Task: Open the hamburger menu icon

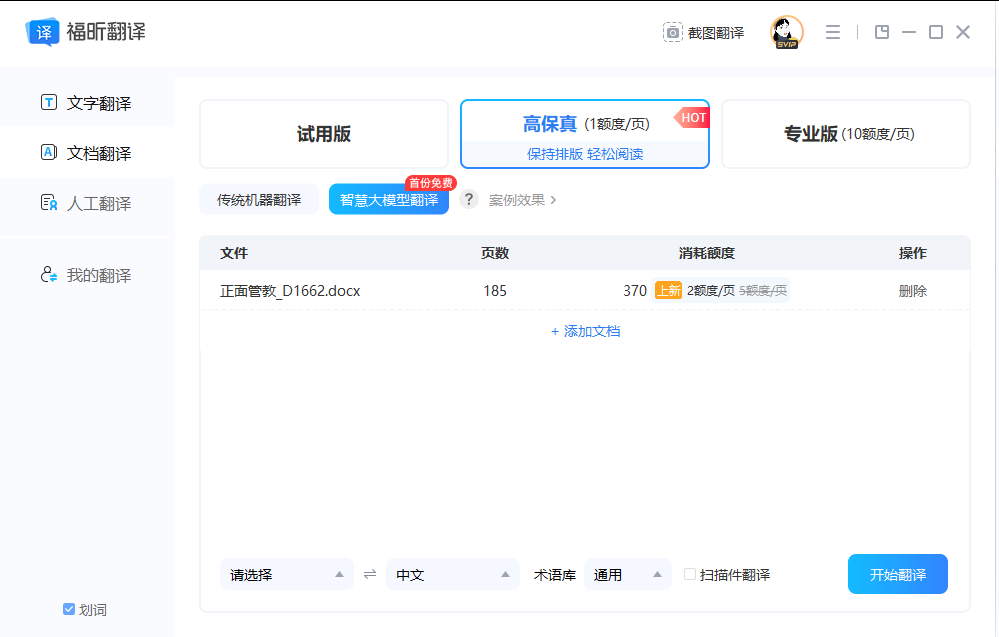Action: 833,32
